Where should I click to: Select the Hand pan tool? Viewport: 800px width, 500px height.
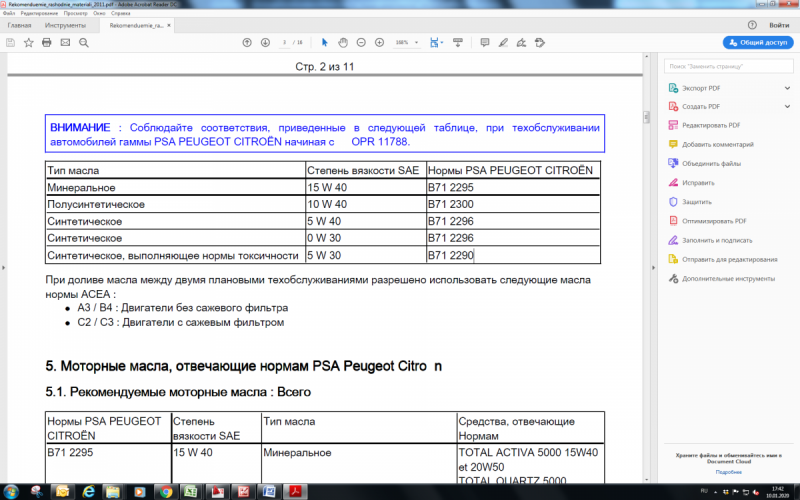[343, 43]
